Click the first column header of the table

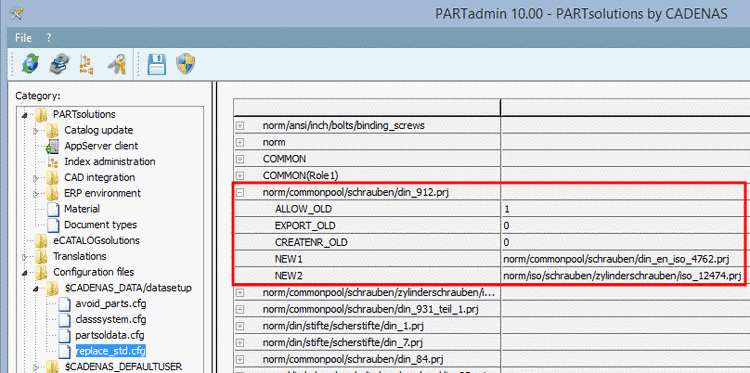pos(367,108)
